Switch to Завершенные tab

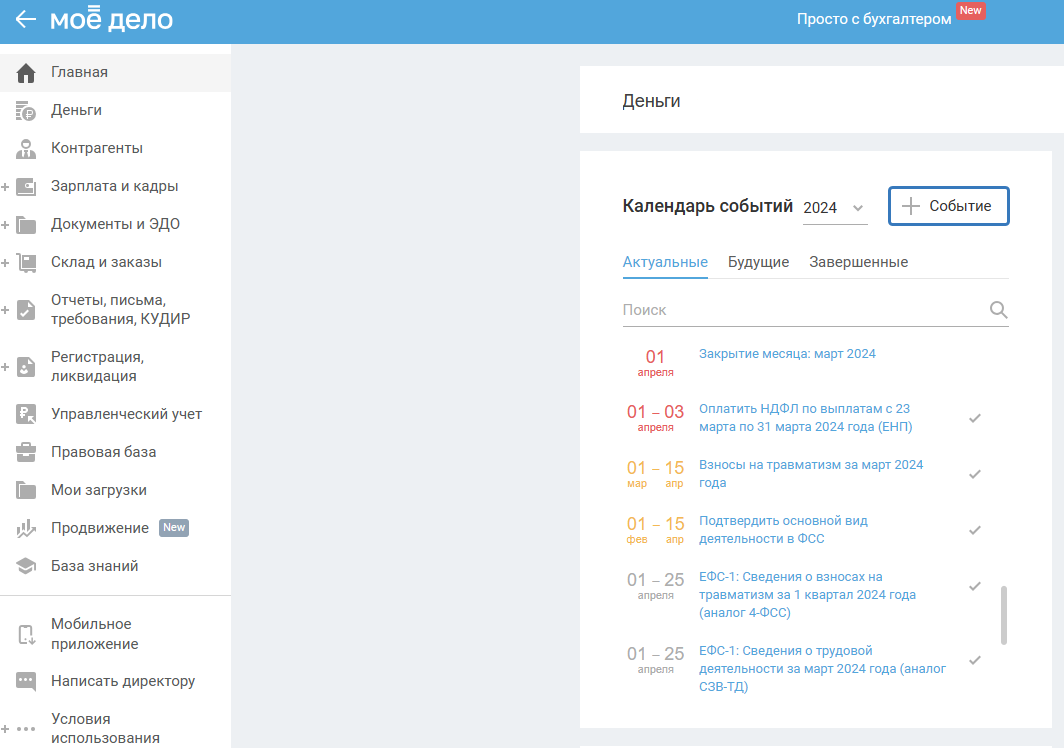[858, 262]
